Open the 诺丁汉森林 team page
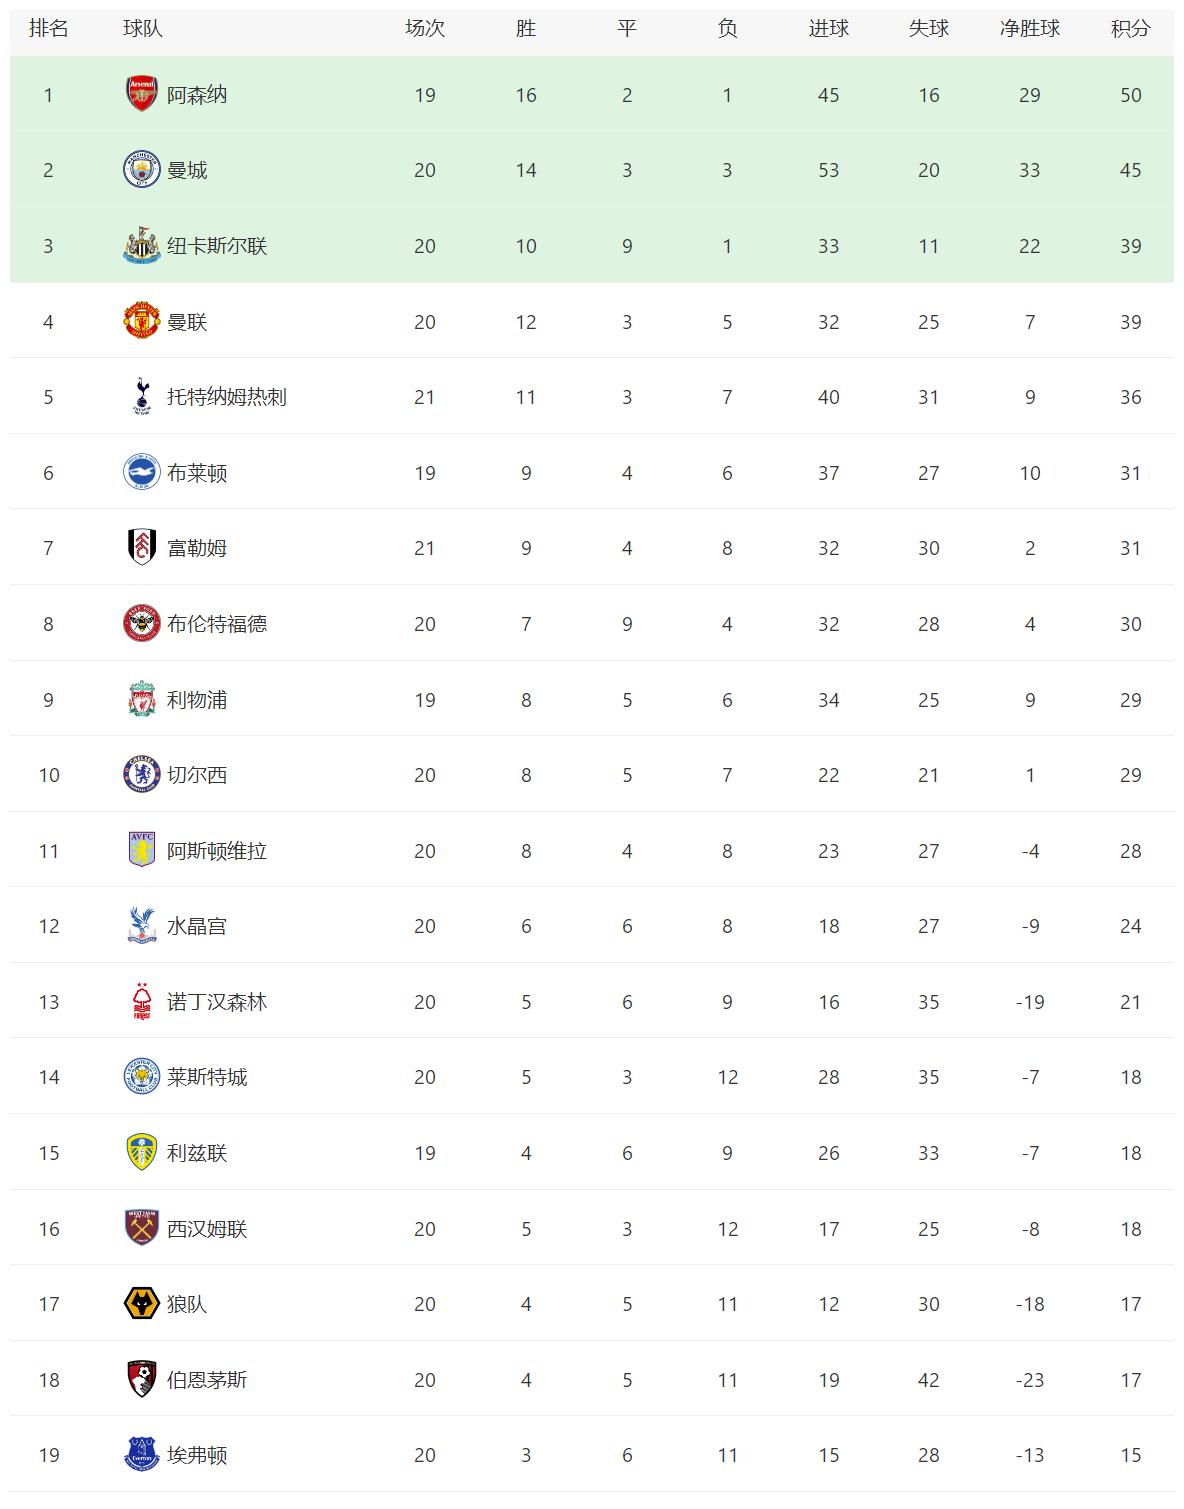1184x1509 pixels. [x=217, y=1002]
